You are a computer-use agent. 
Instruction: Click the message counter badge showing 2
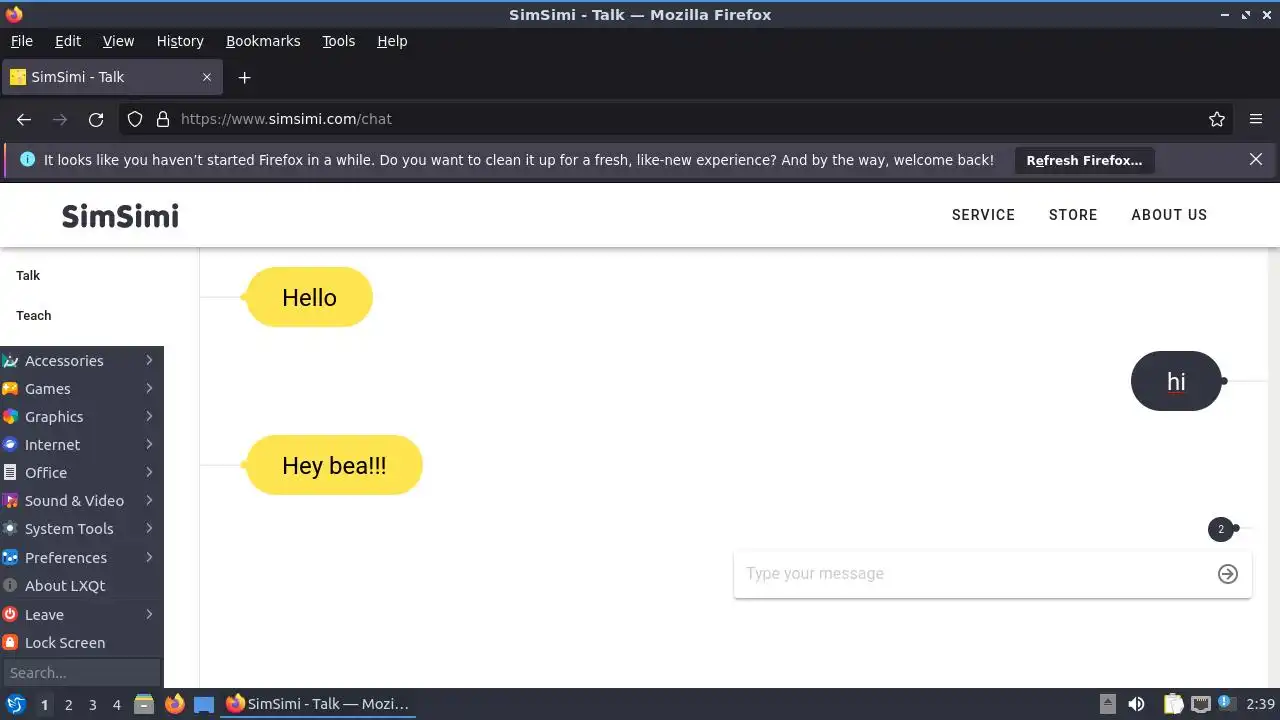tap(1220, 529)
